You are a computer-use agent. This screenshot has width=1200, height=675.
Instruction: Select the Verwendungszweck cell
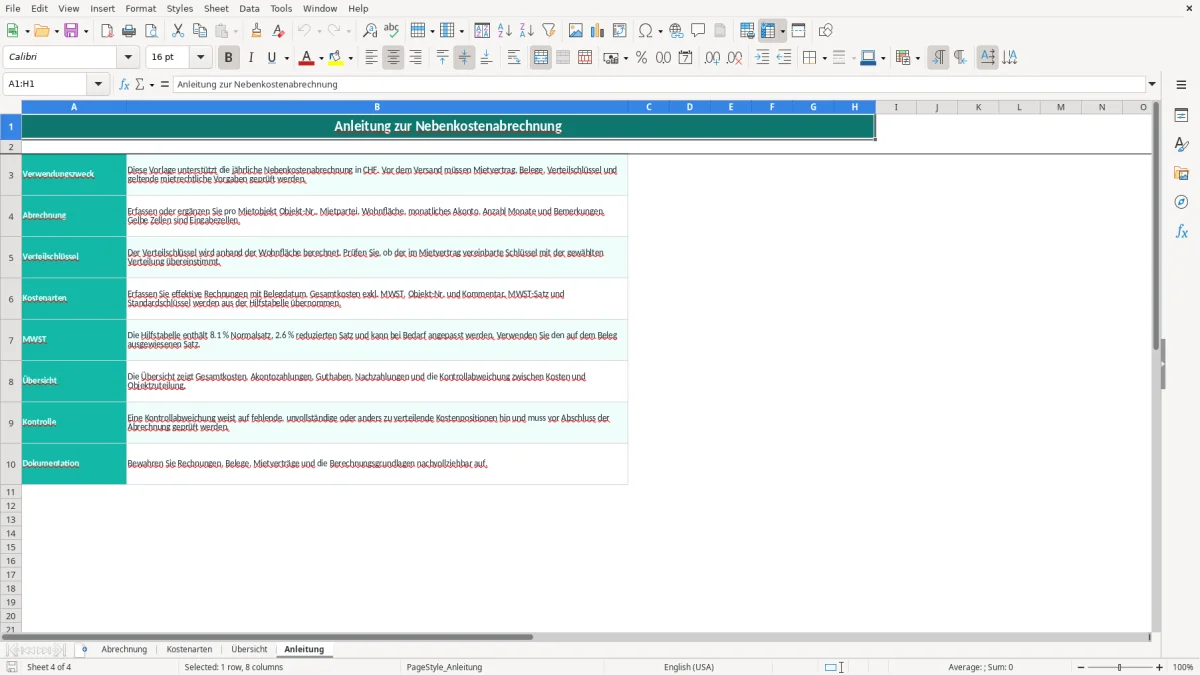[74, 175]
